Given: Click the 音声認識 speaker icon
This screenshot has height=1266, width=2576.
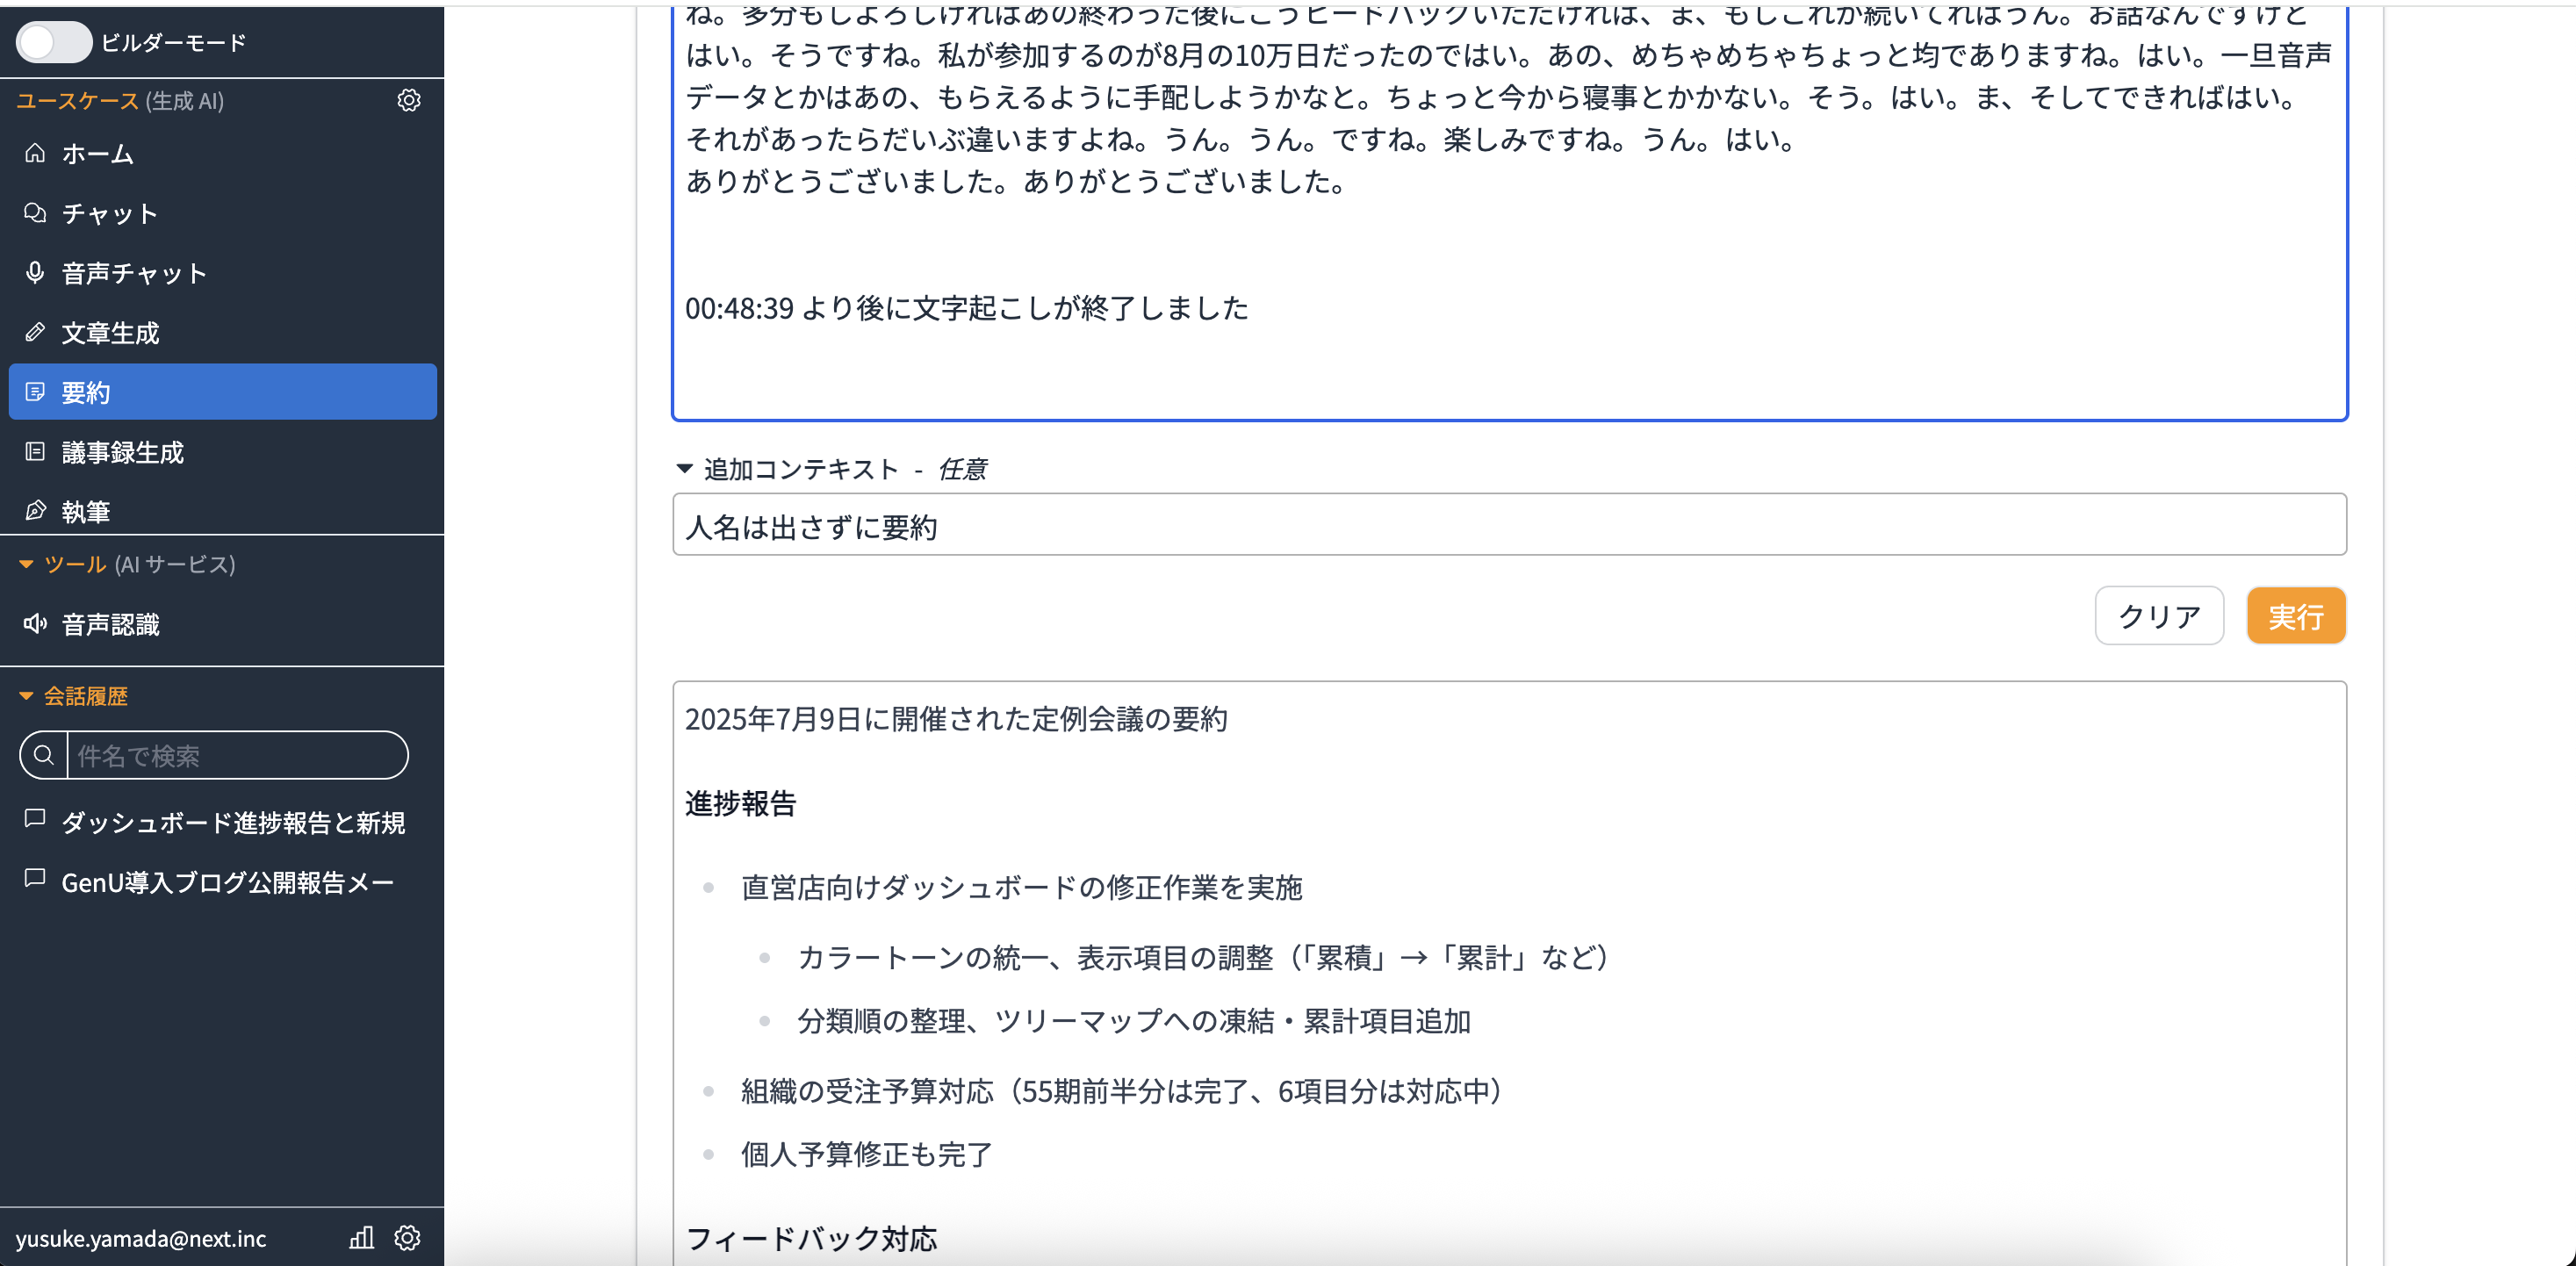Looking at the screenshot, I should pyautogui.click(x=35, y=624).
